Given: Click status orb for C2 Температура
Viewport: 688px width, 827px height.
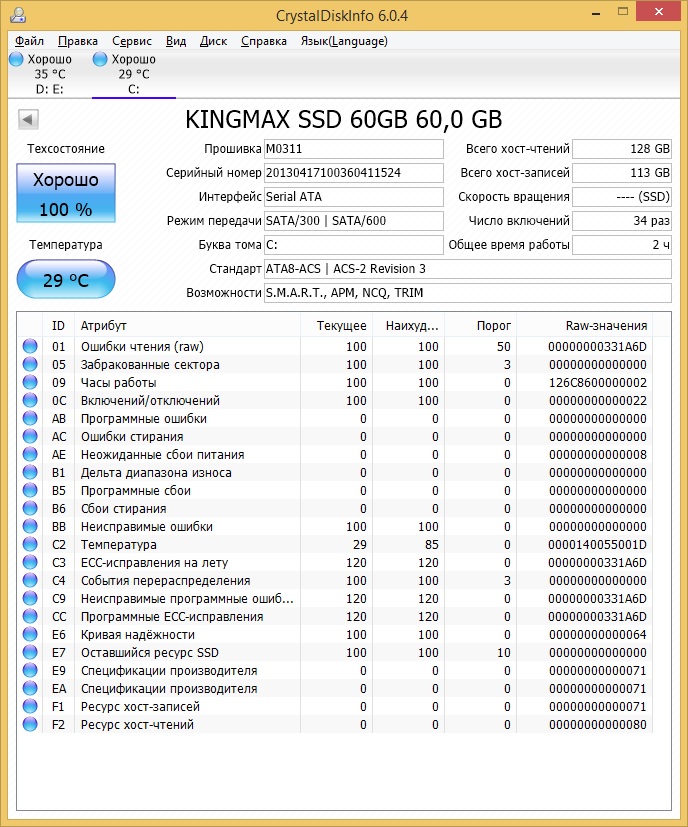Looking at the screenshot, I should pos(30,544).
